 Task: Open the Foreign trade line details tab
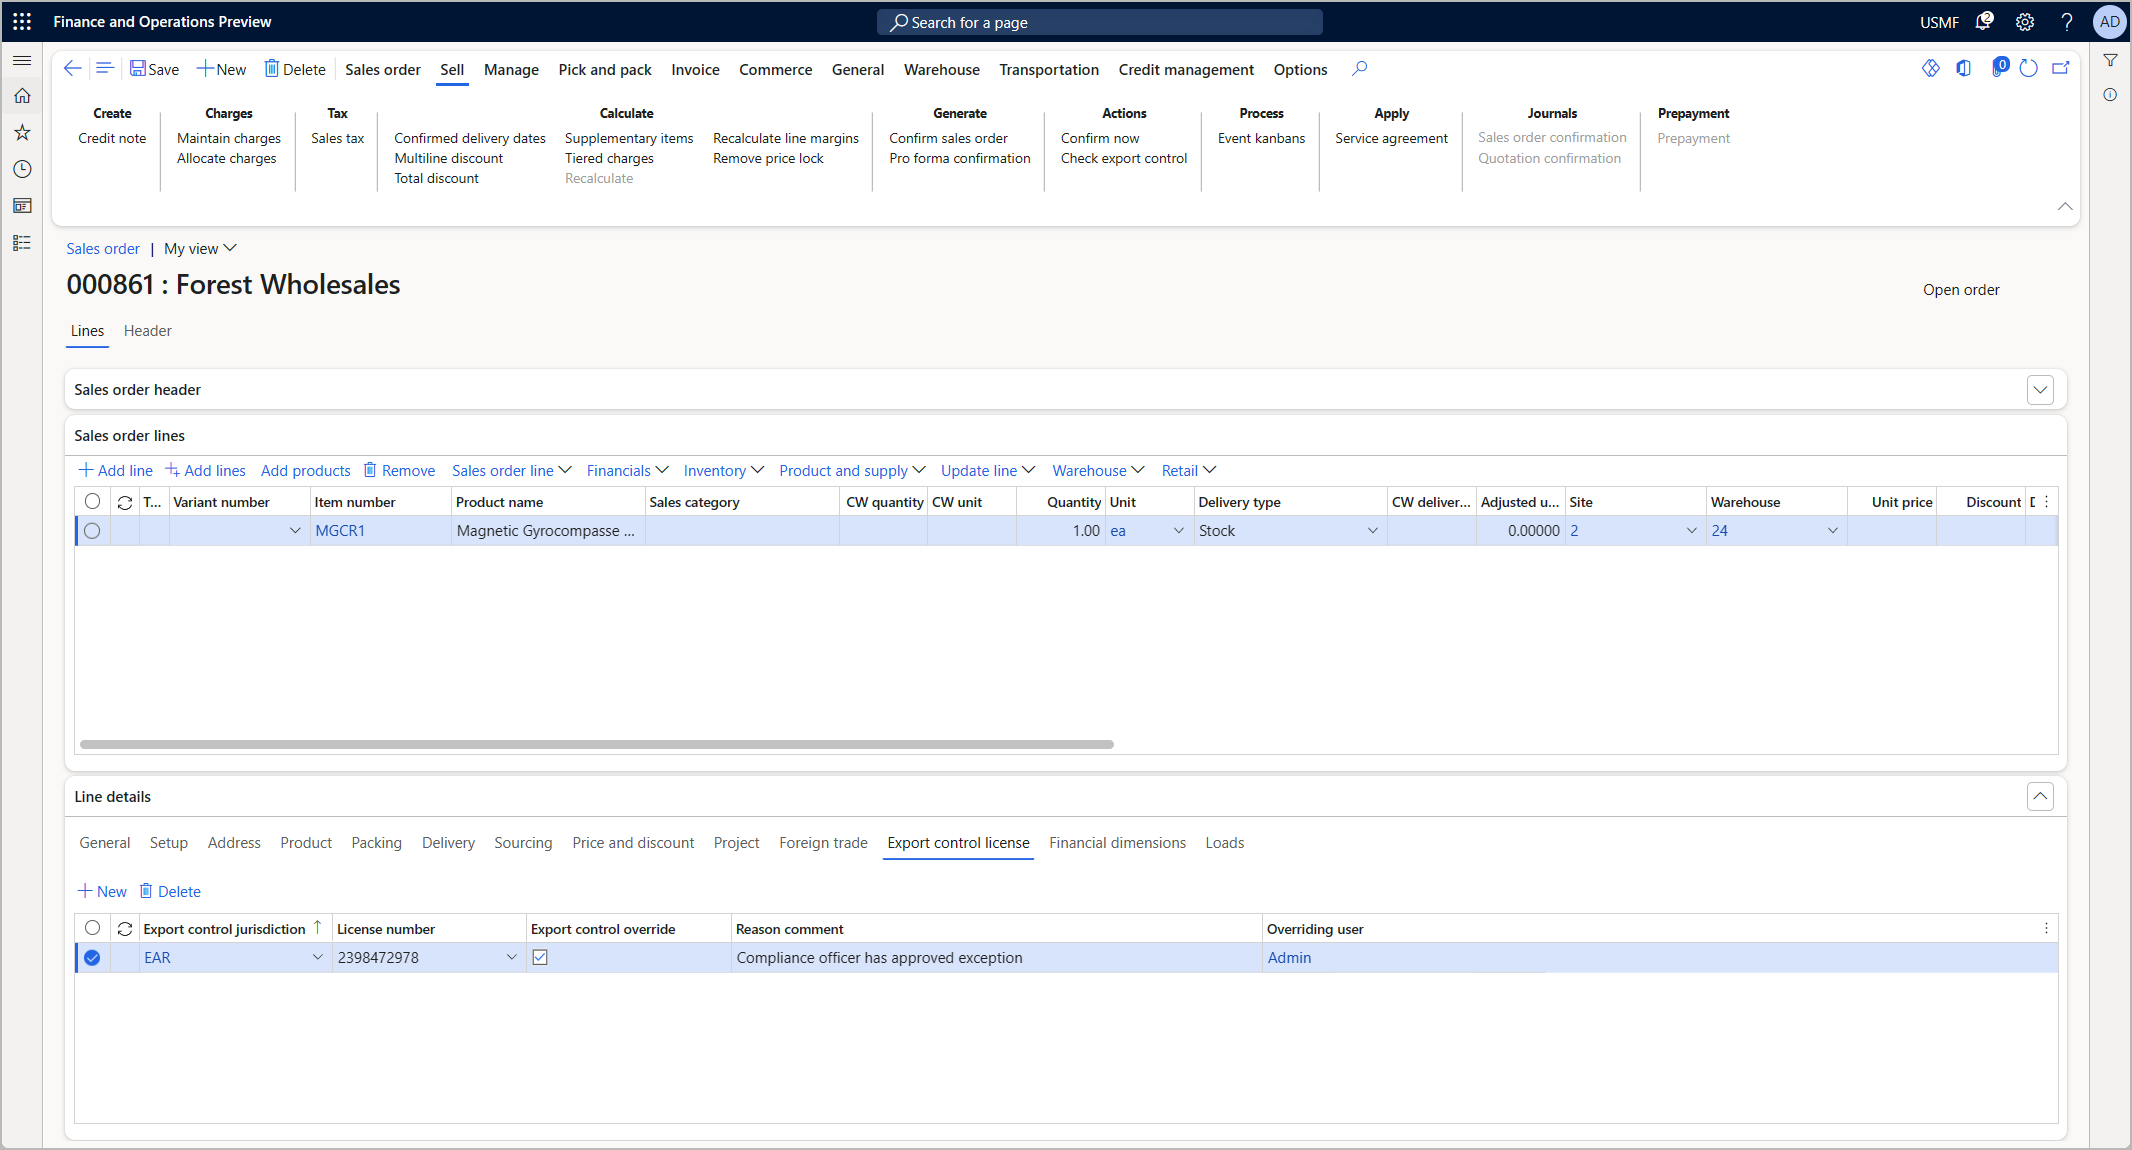822,843
